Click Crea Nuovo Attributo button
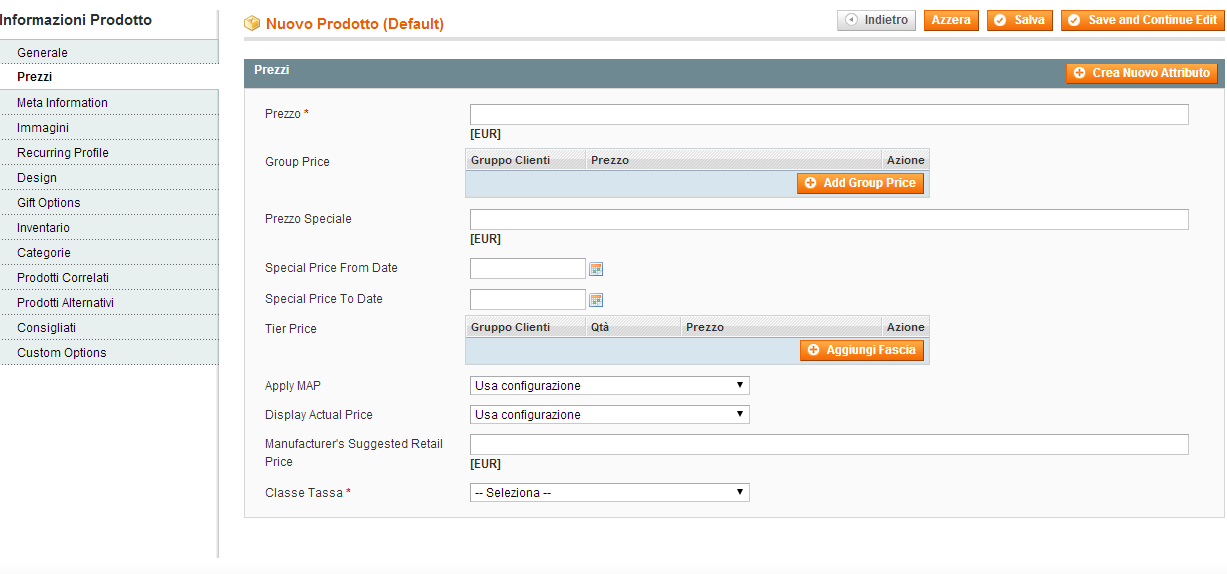This screenshot has width=1227, height=574. click(1141, 73)
